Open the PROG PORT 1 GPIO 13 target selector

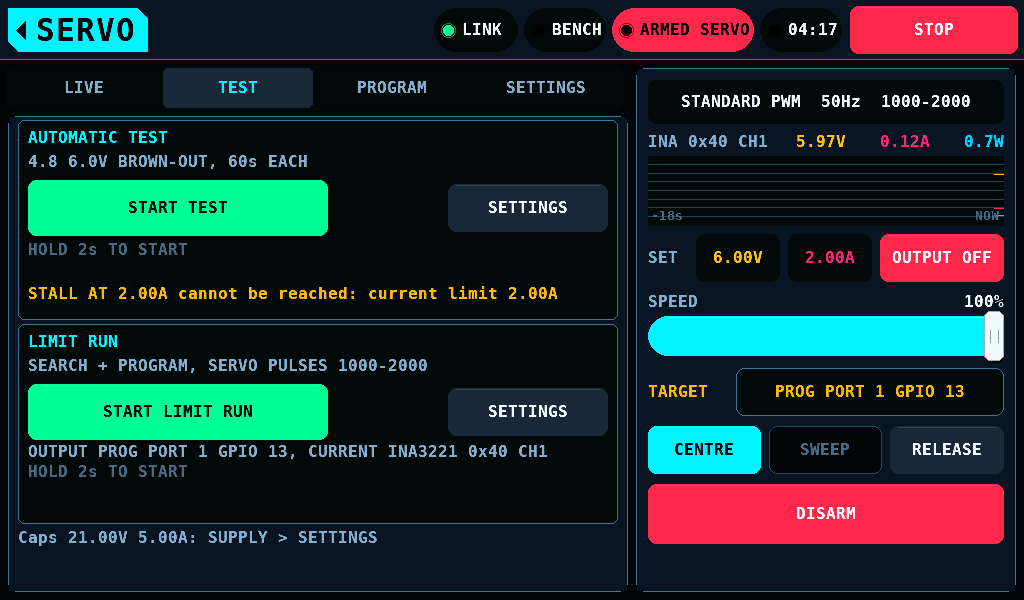870,392
